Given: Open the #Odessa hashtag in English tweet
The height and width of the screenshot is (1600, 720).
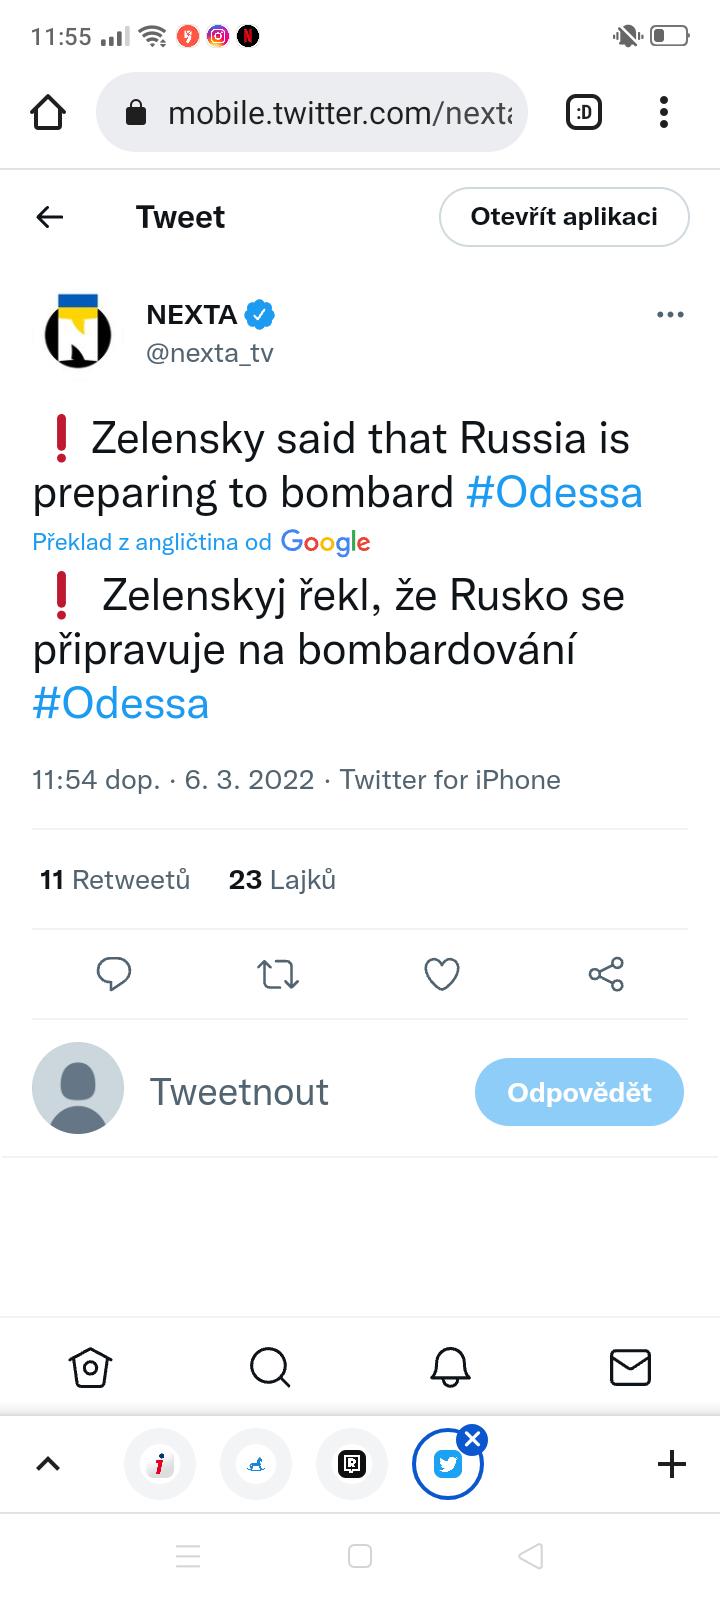Looking at the screenshot, I should 554,493.
